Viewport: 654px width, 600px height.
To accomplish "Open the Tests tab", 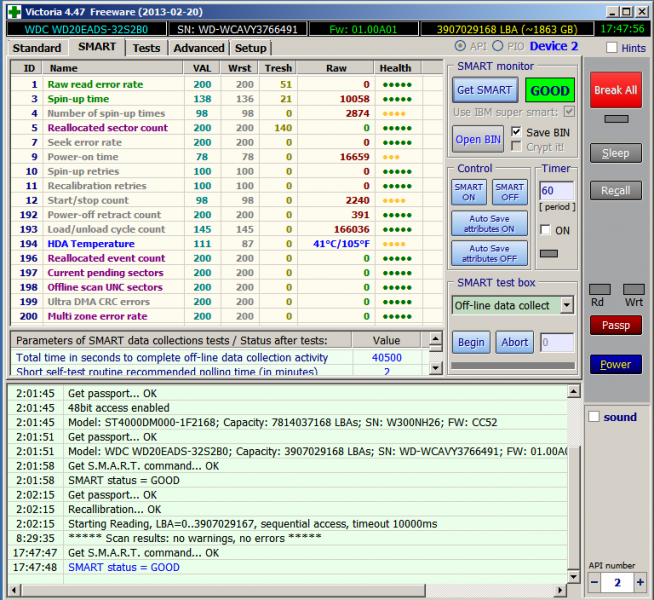I will (x=146, y=48).
